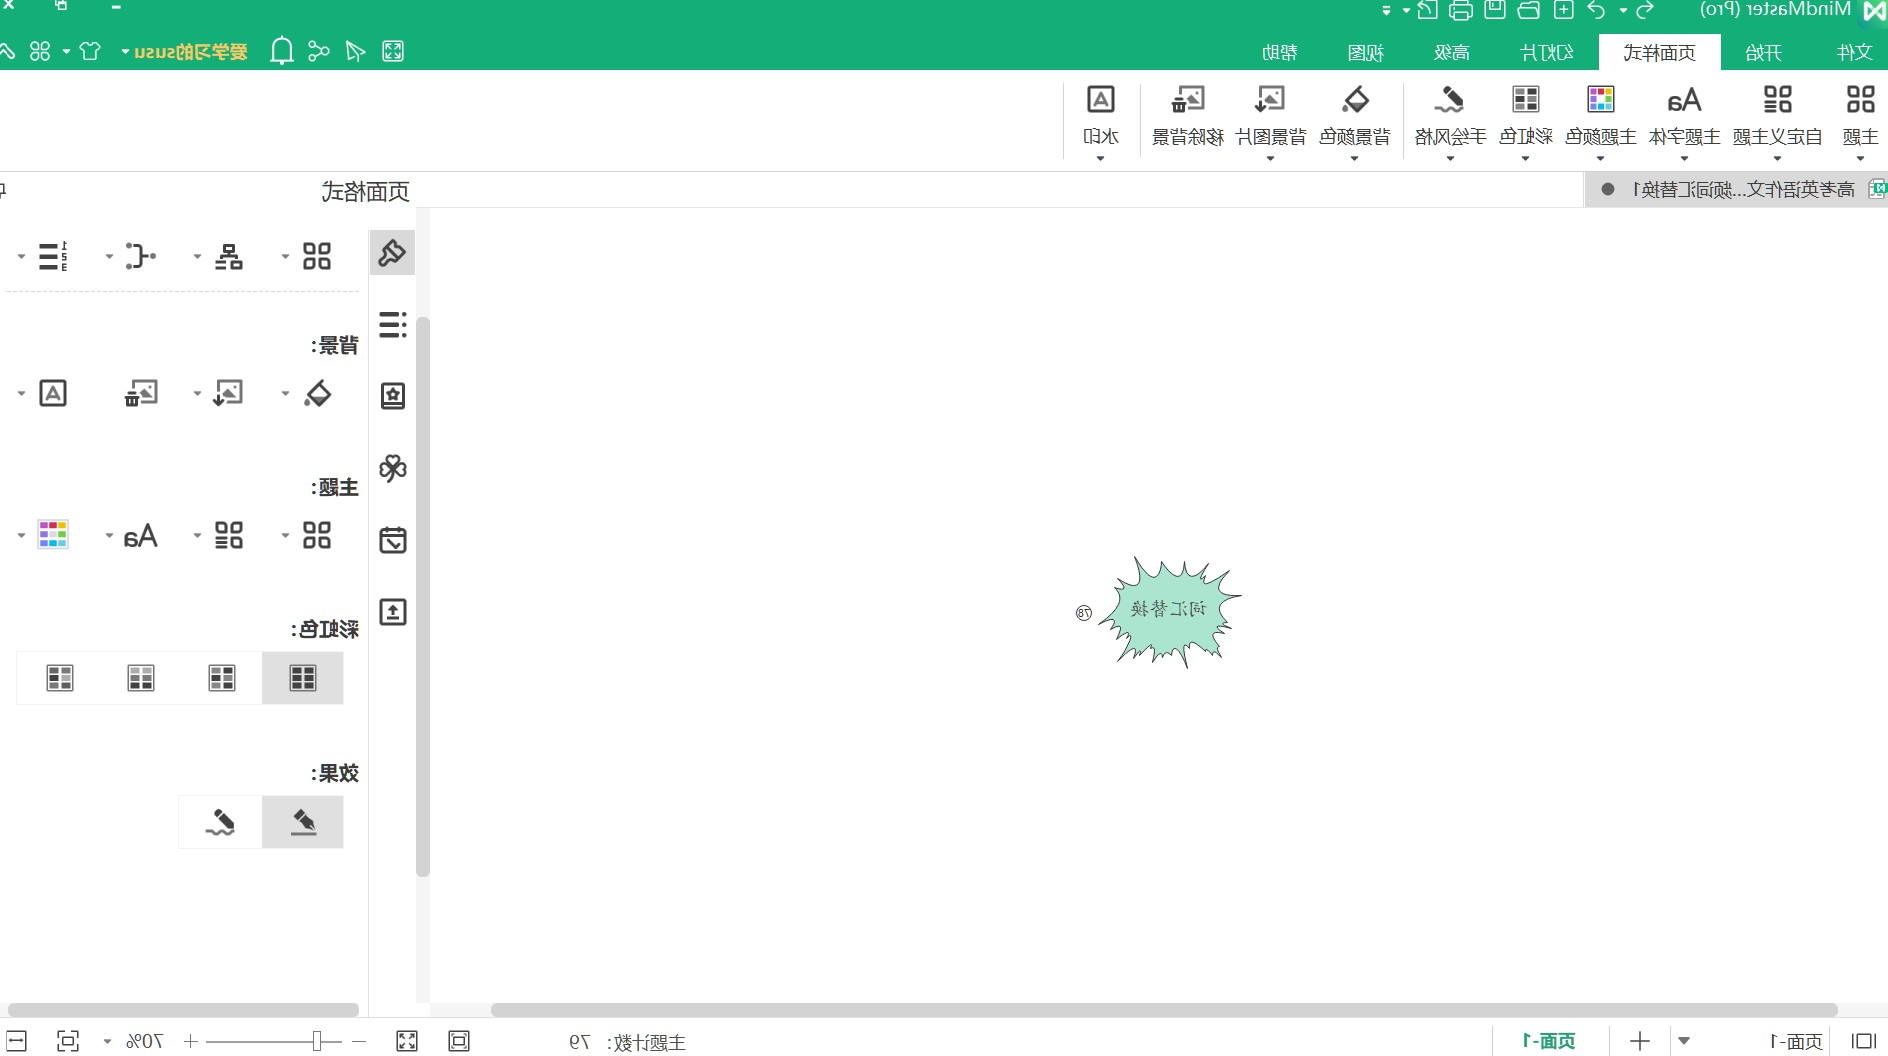Select the style brush tab in side panel

(x=392, y=253)
